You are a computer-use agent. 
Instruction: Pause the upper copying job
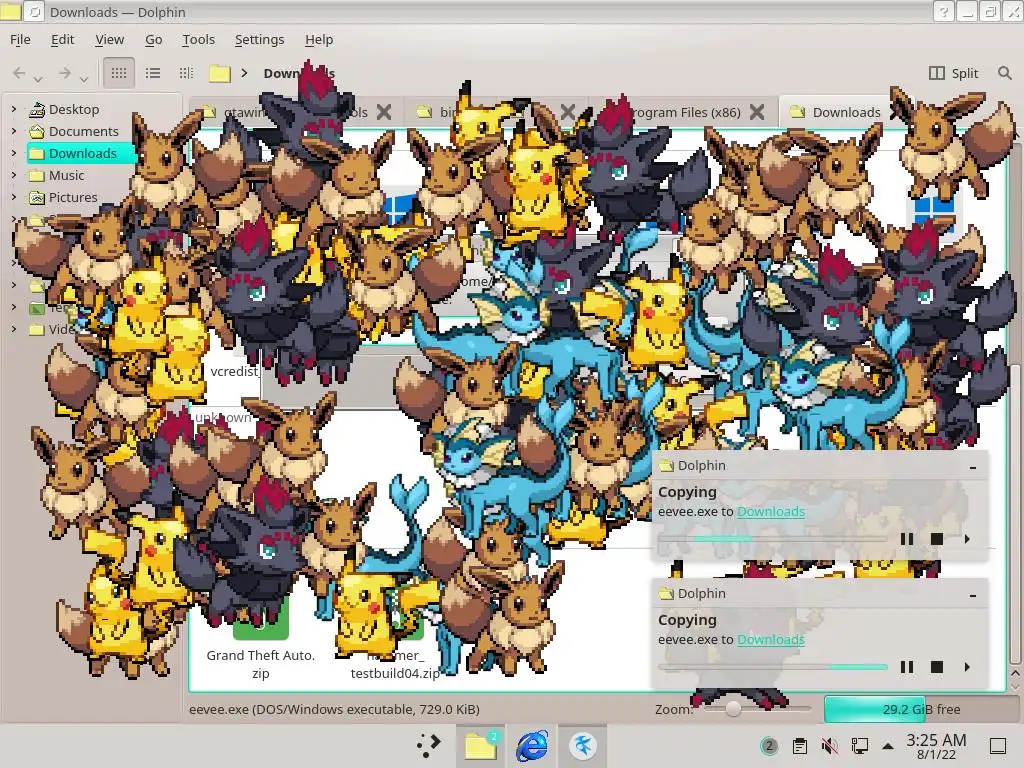point(906,539)
